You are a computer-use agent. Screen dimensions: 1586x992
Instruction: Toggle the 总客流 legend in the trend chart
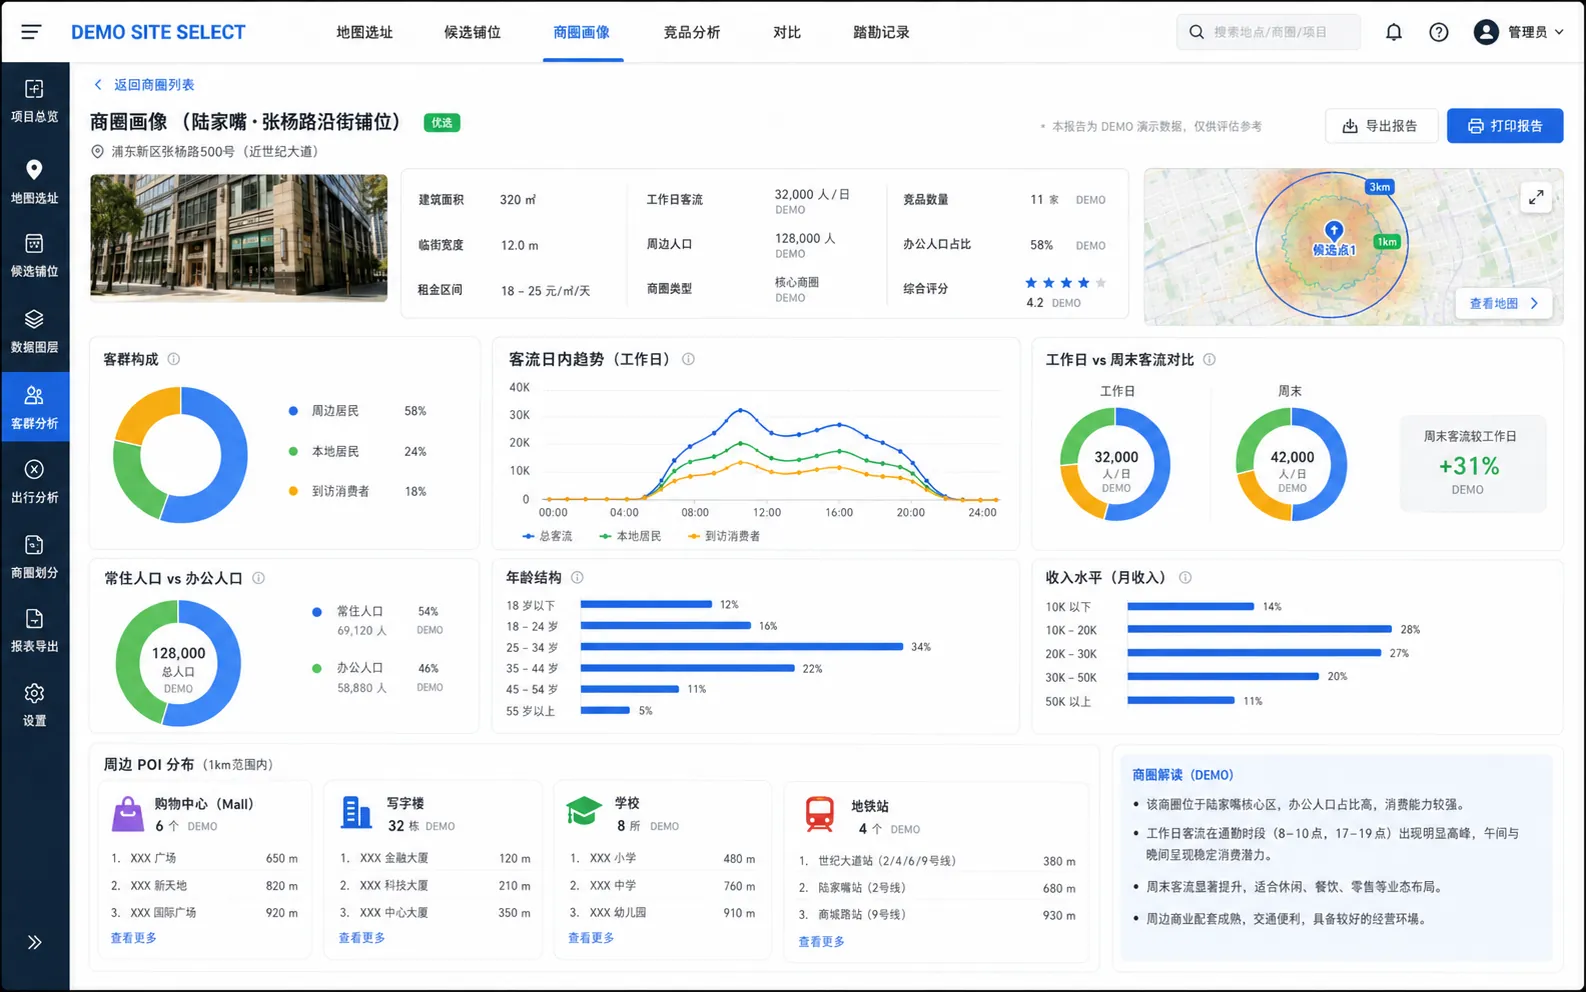(x=548, y=536)
